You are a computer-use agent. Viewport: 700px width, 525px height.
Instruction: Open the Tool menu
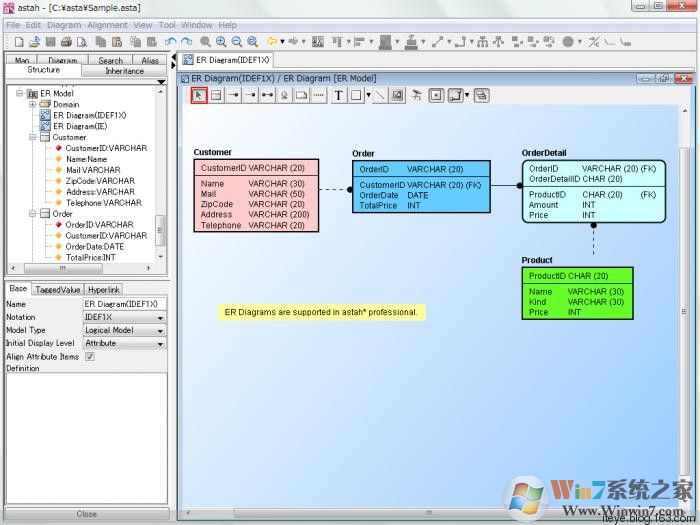coord(167,25)
